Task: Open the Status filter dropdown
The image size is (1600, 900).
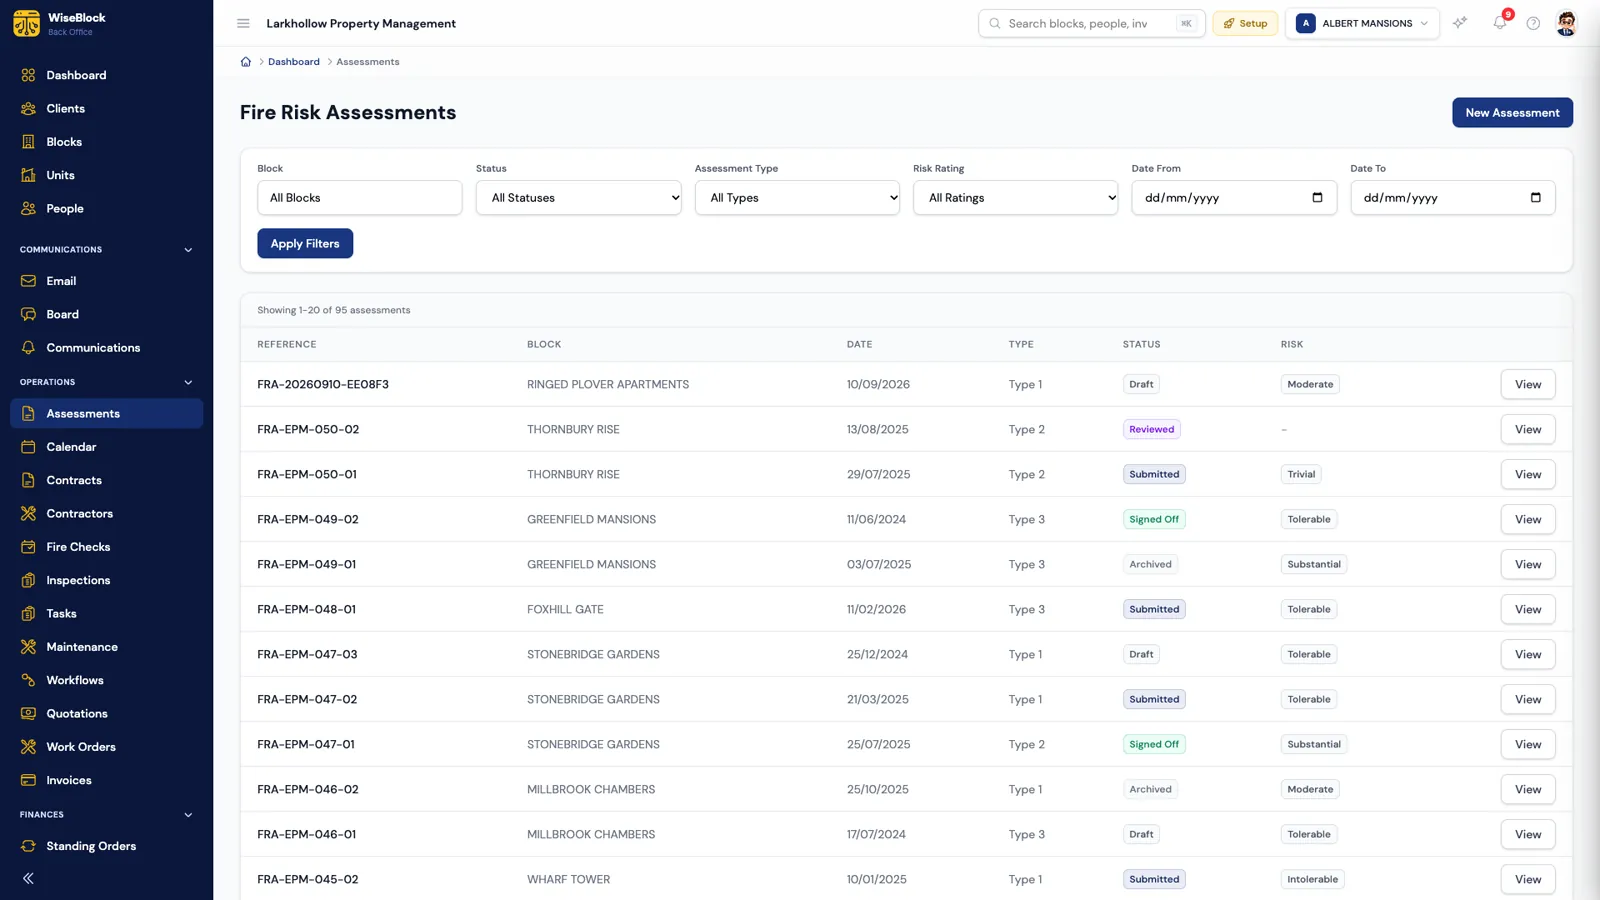Action: 578,198
